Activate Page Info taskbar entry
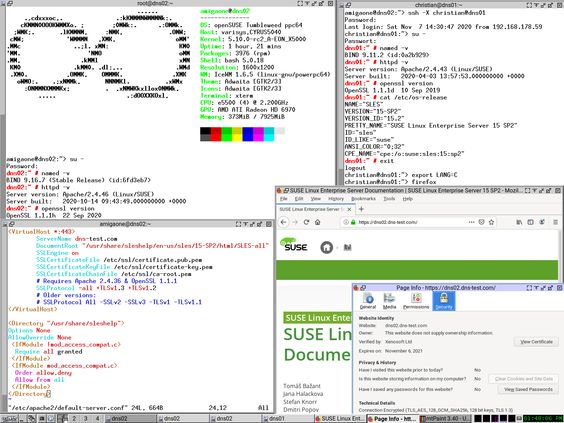 pos(392,419)
